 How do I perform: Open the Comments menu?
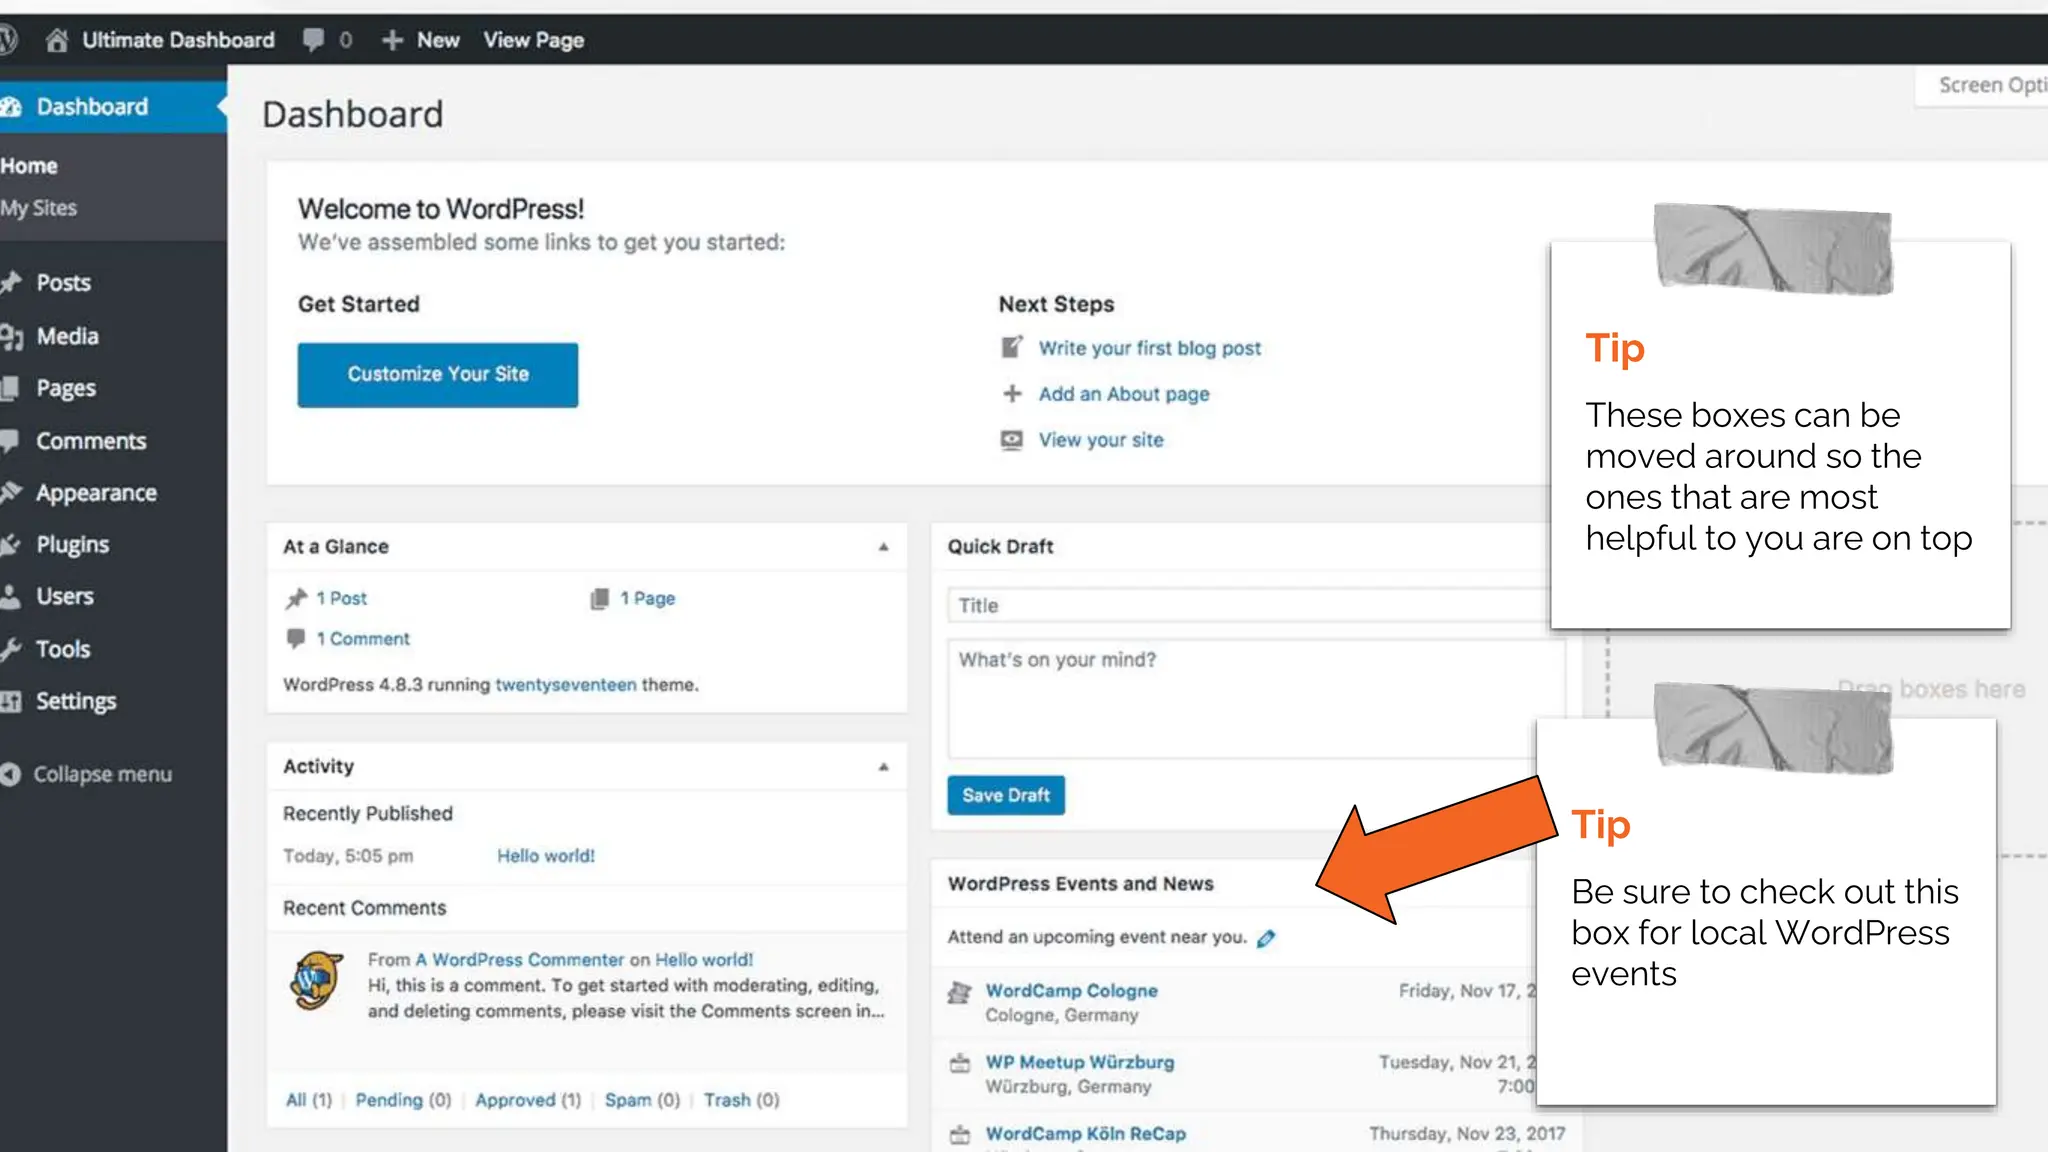coord(91,441)
